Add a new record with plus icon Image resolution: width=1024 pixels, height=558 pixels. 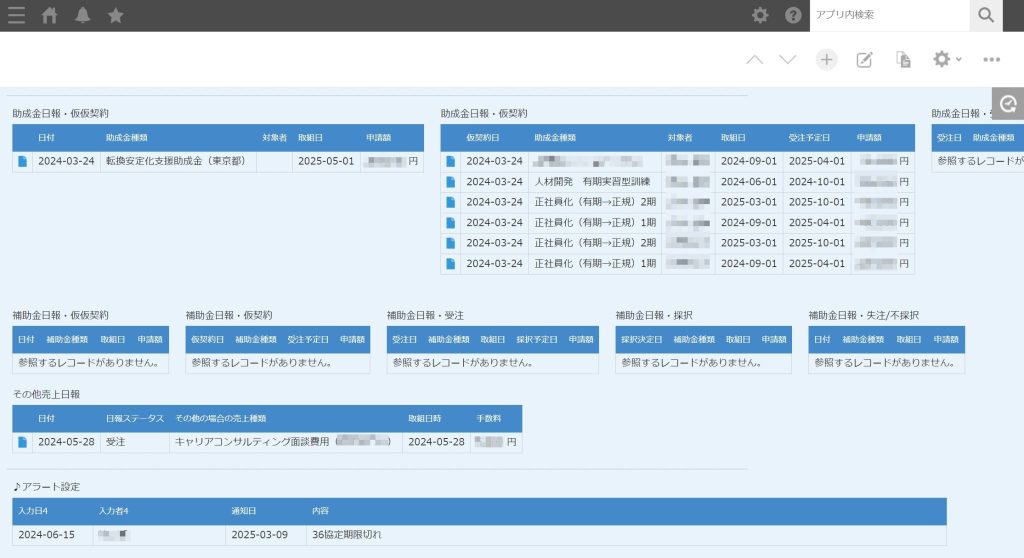(826, 60)
